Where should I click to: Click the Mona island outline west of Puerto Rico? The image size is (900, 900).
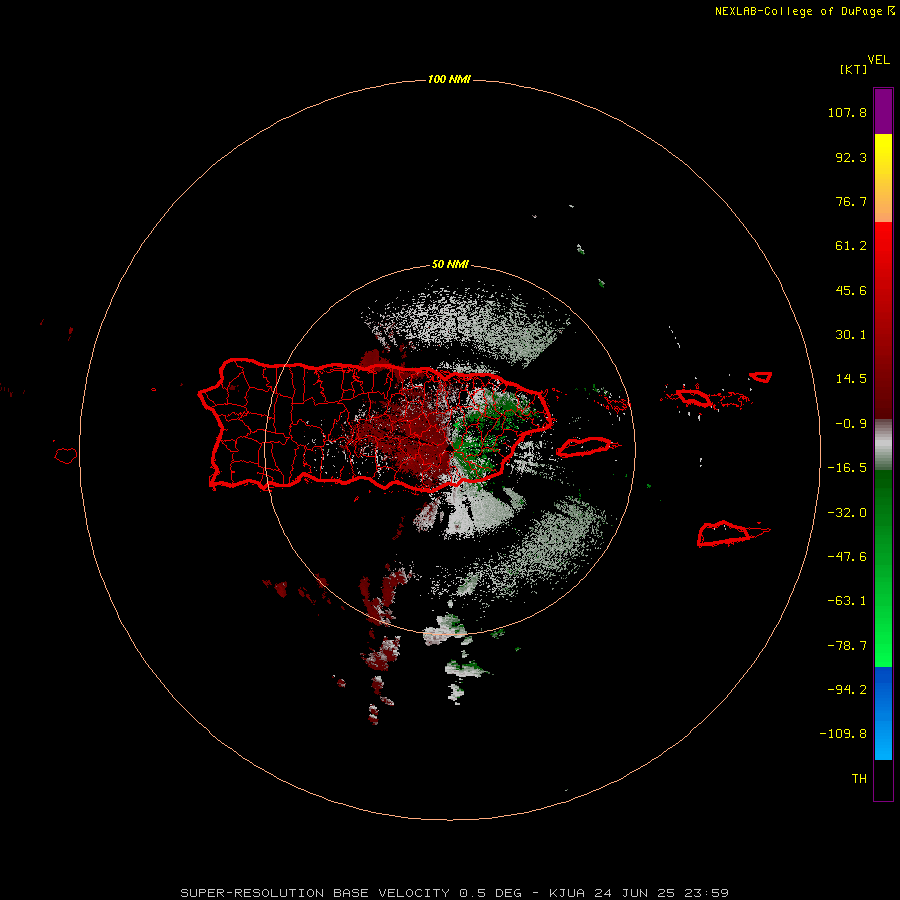[66, 456]
